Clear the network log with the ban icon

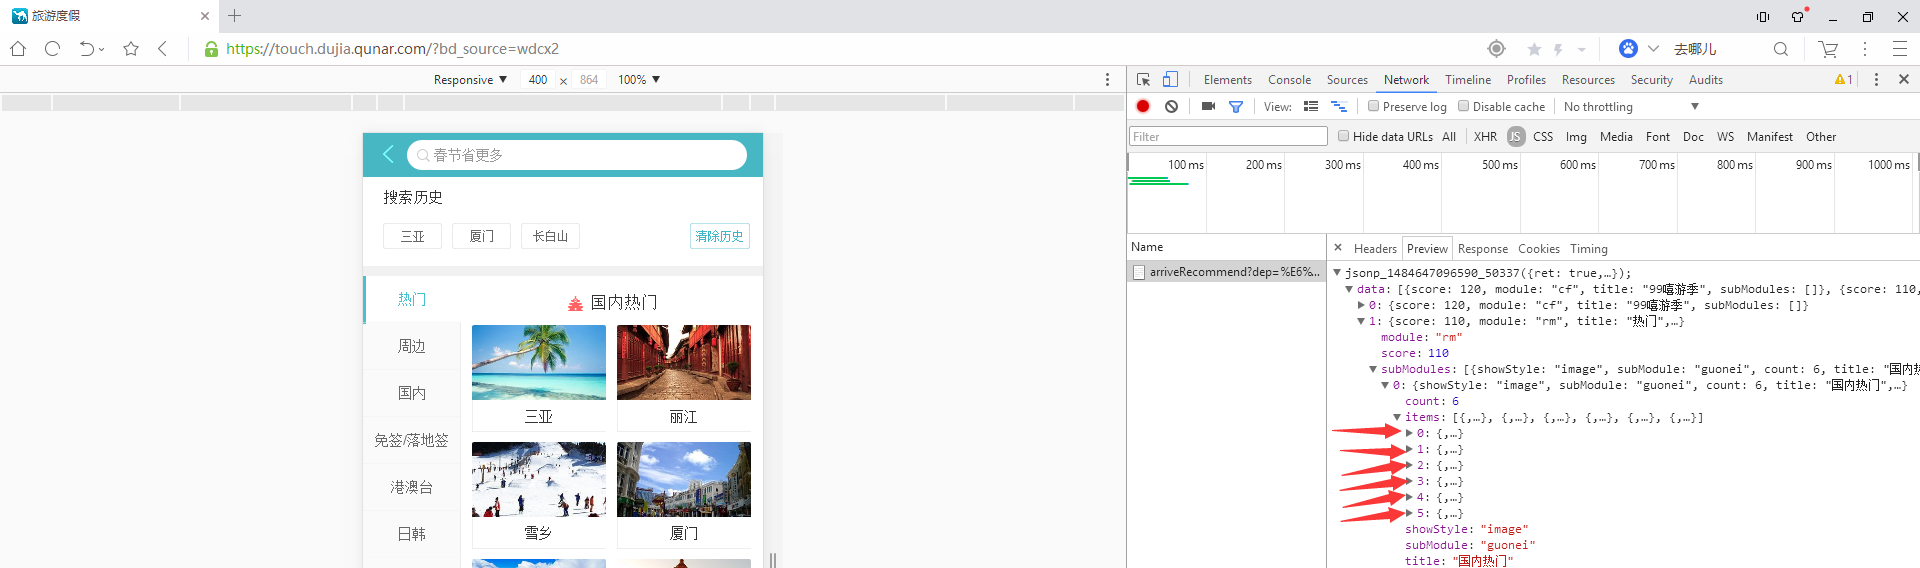1171,106
